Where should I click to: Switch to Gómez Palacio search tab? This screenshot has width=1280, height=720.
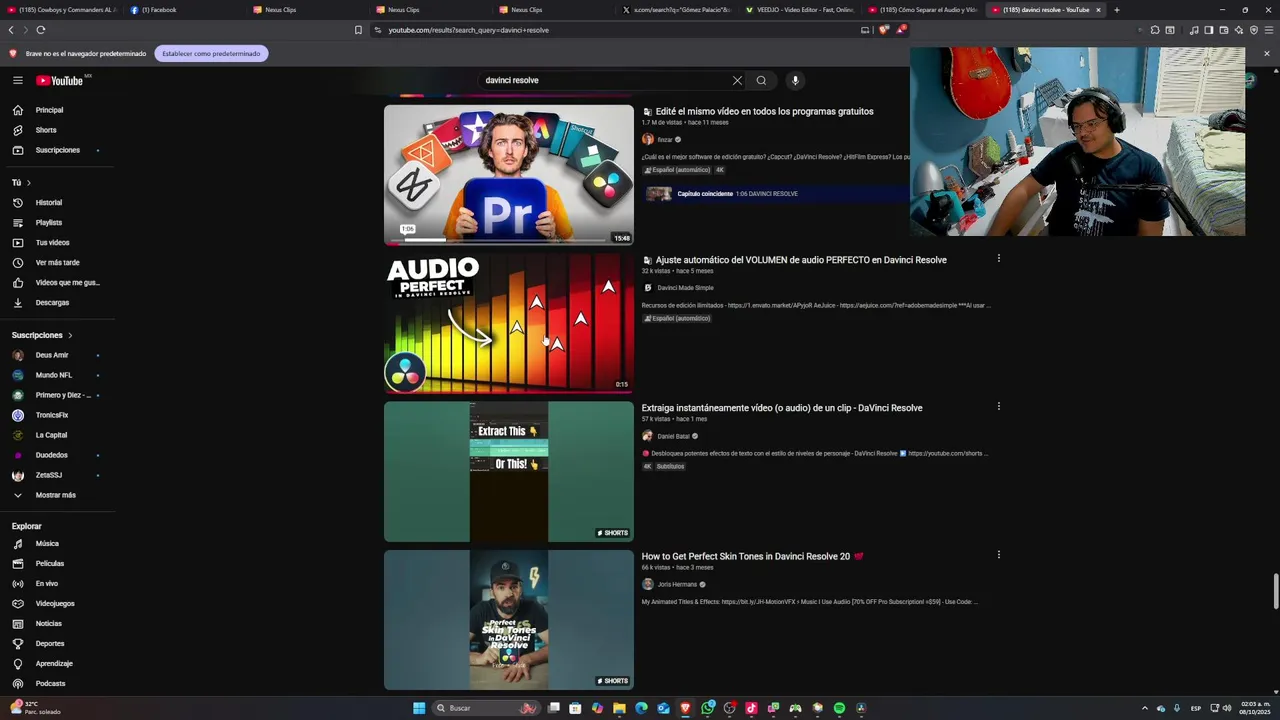(x=676, y=10)
